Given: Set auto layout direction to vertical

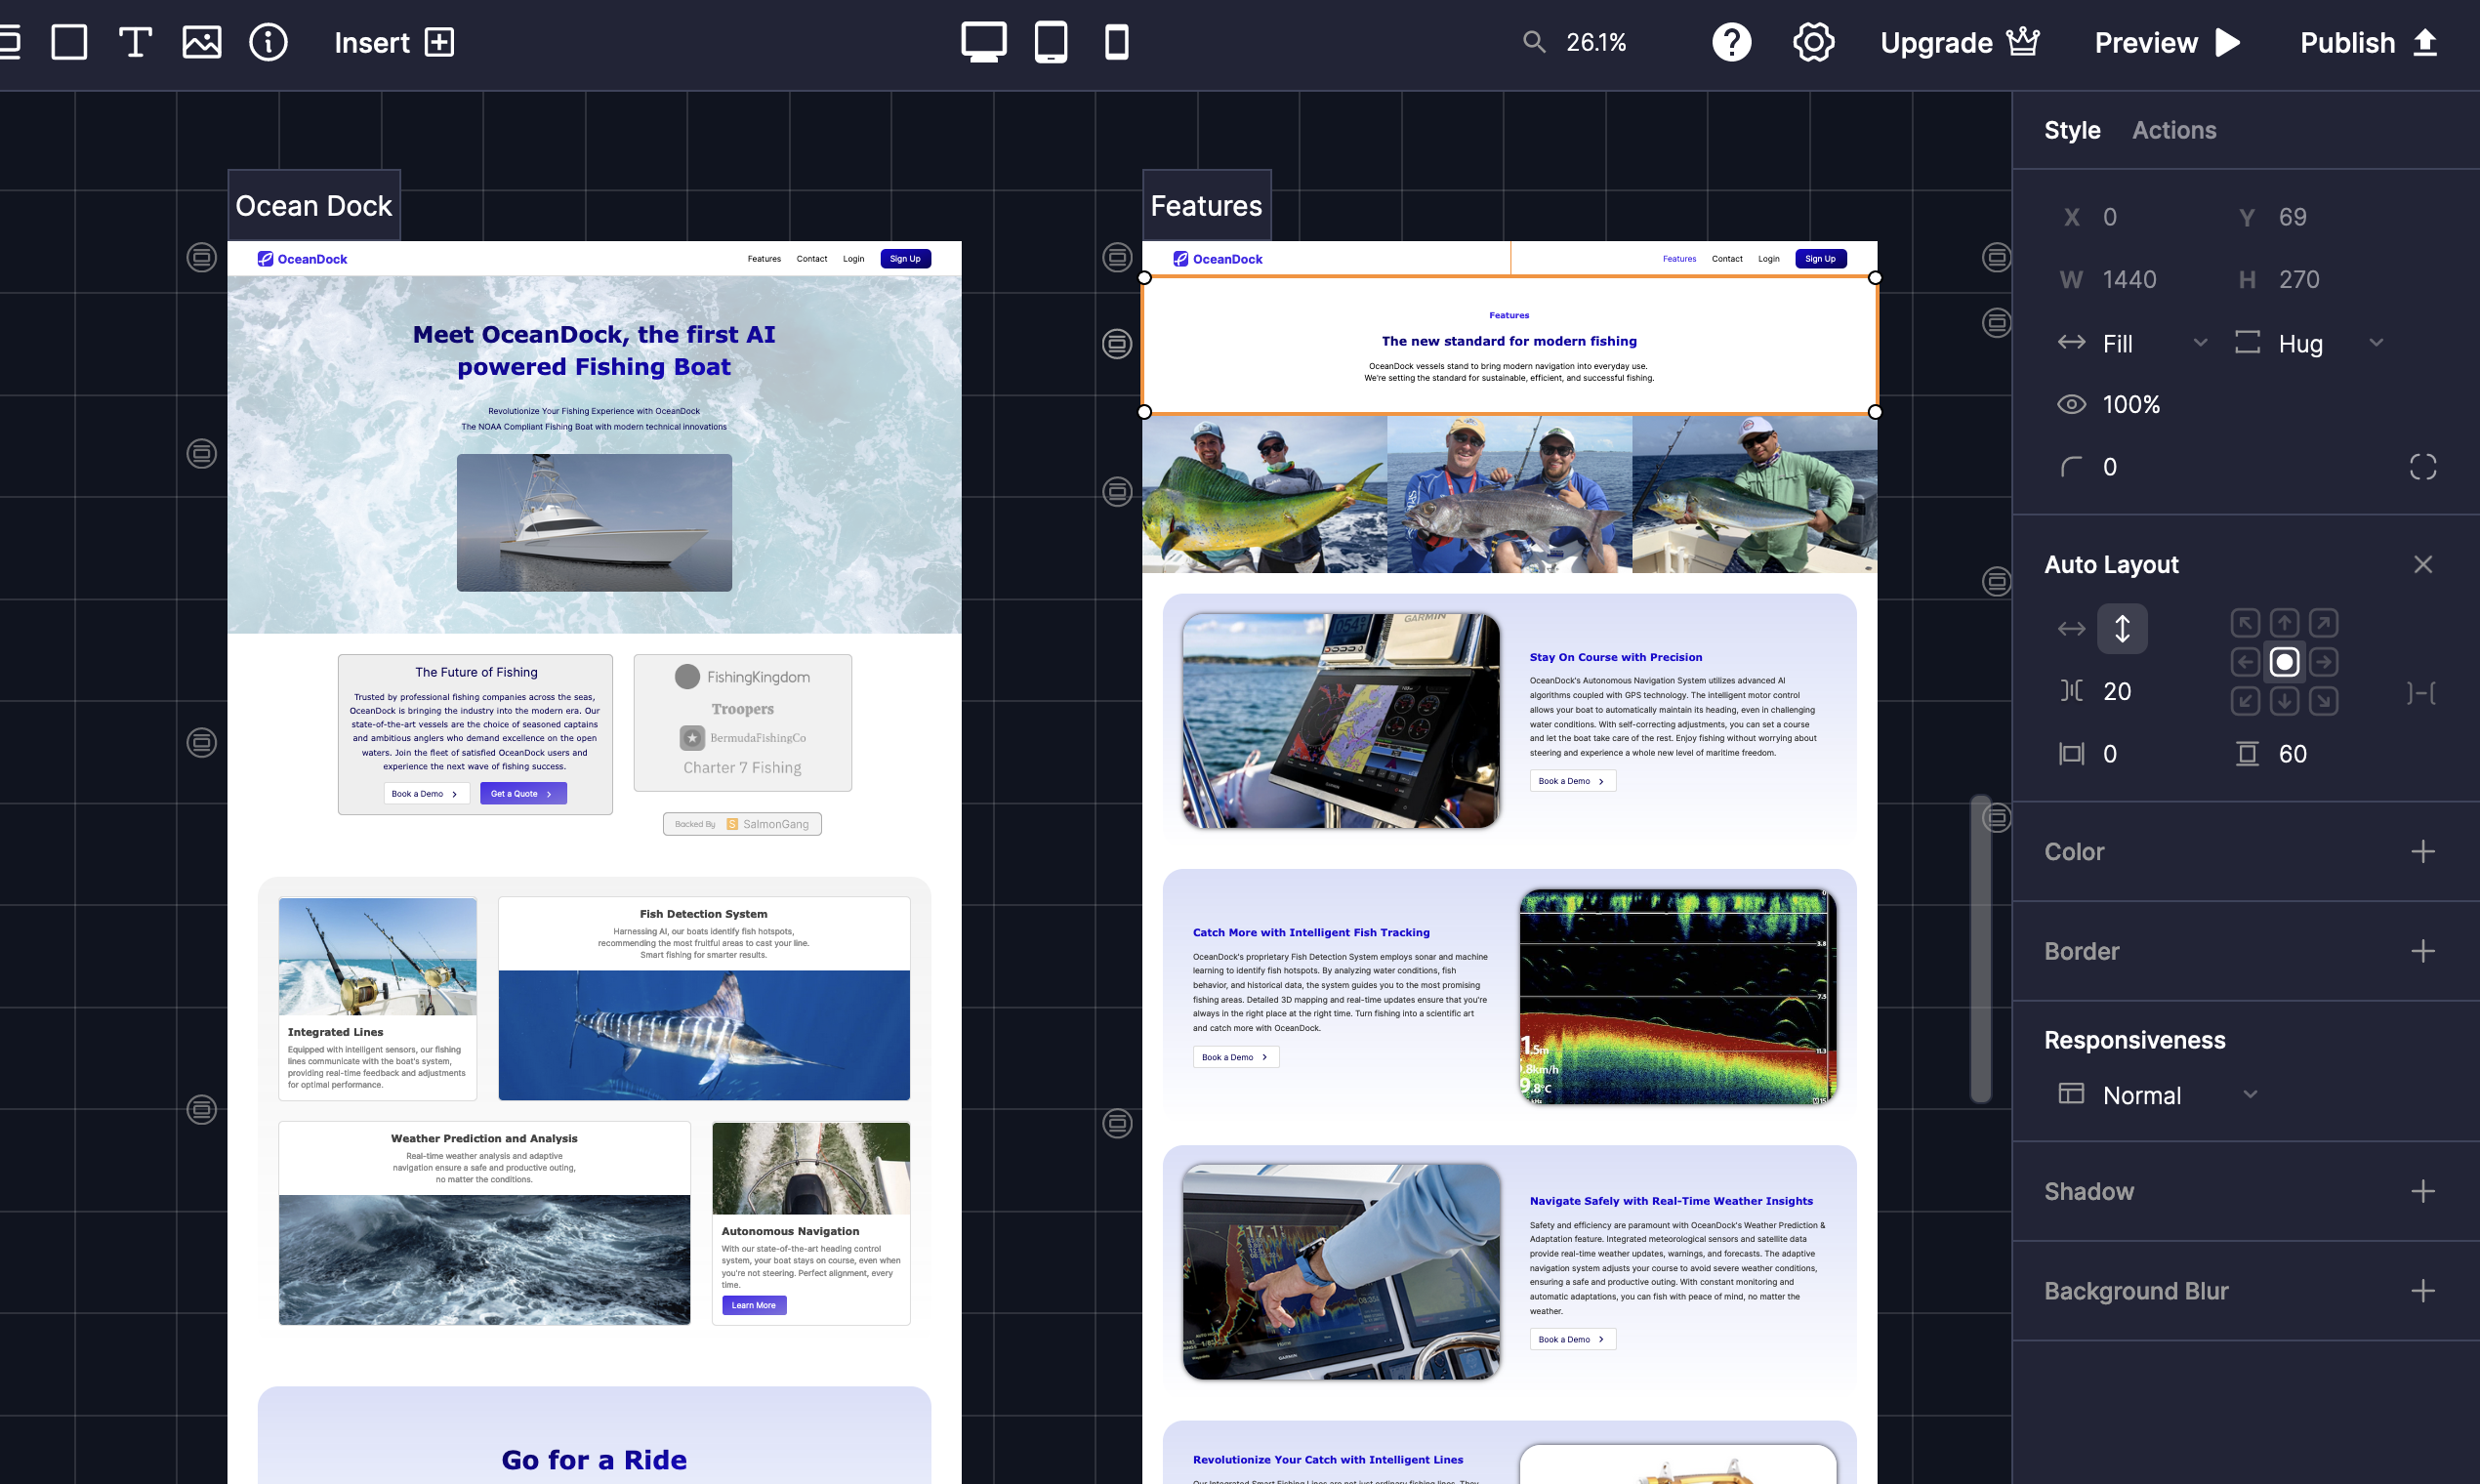Looking at the screenshot, I should pyautogui.click(x=2122, y=629).
